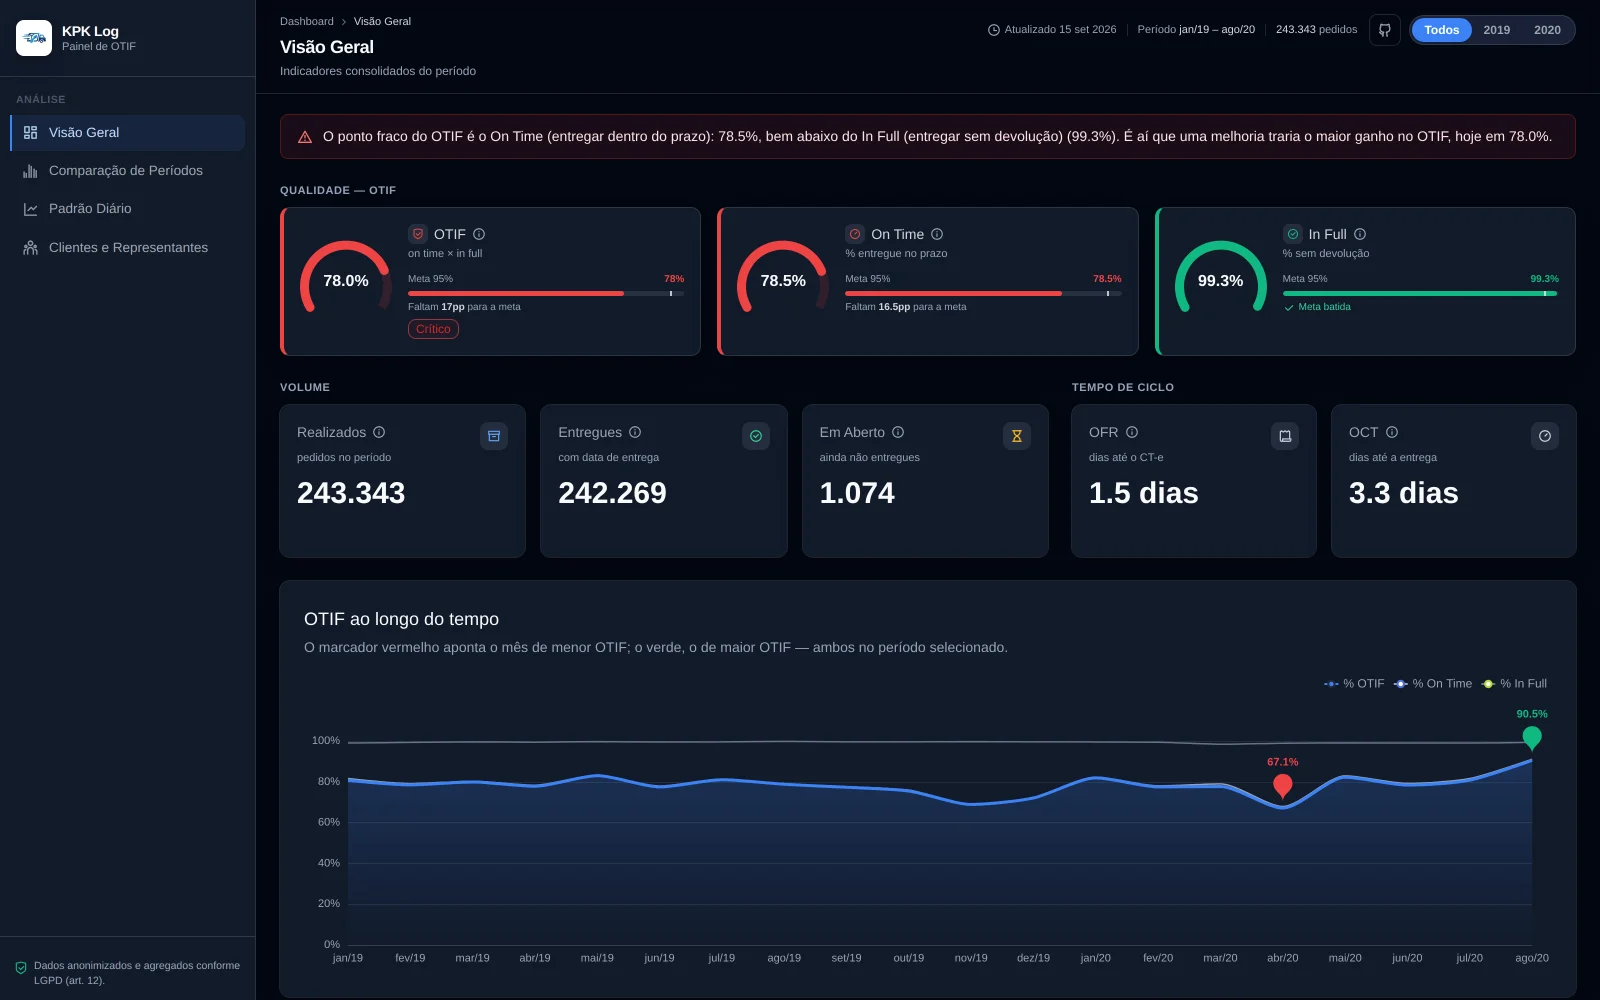This screenshot has height=1000, width=1600.
Task: Click the clock icon in OCT card
Action: tap(1545, 436)
